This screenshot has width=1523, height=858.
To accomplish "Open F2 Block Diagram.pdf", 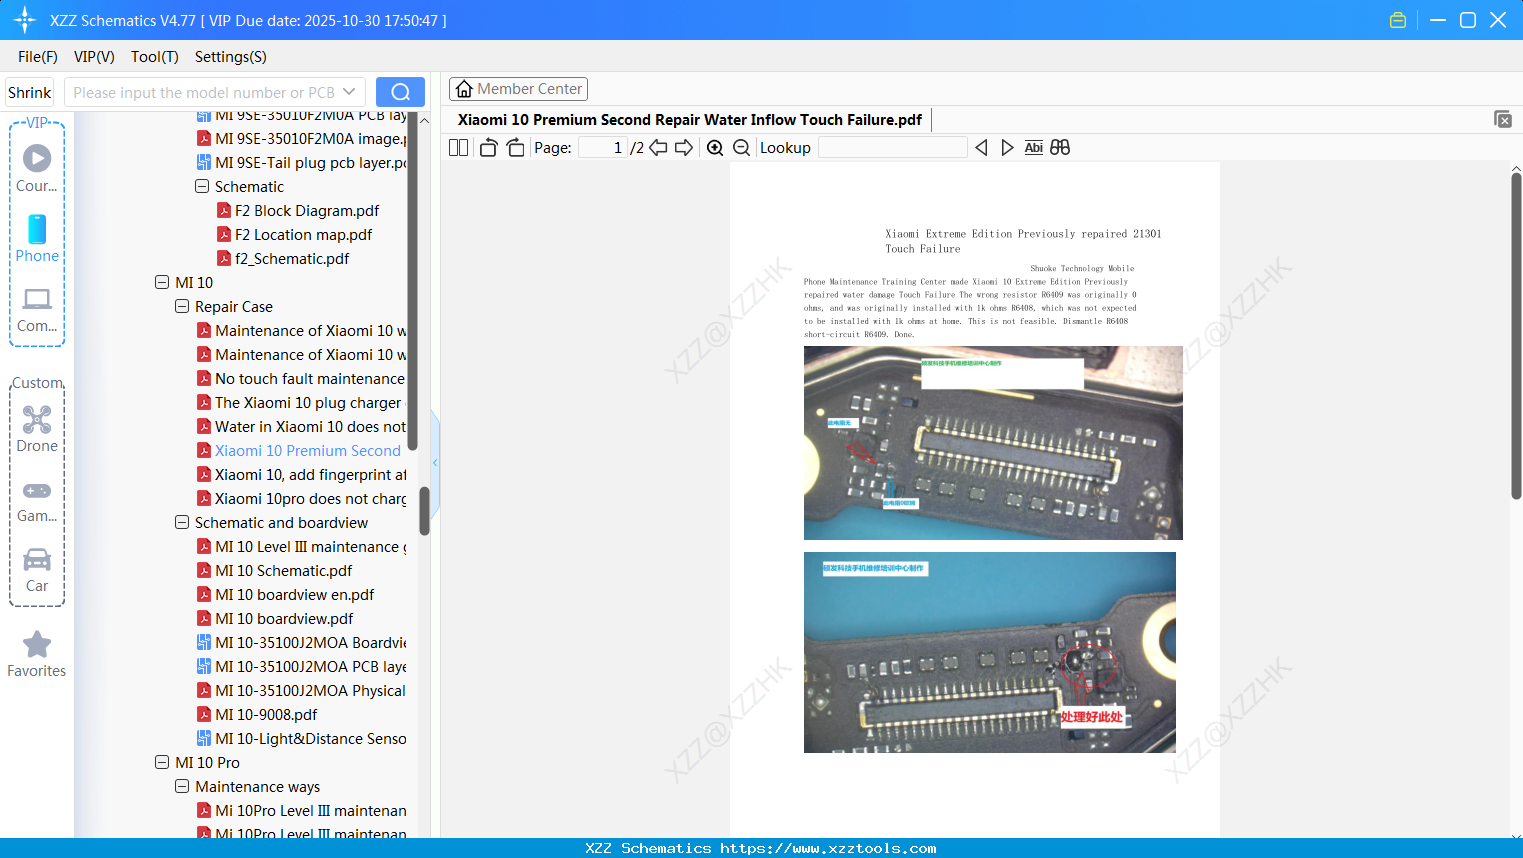I will point(307,211).
